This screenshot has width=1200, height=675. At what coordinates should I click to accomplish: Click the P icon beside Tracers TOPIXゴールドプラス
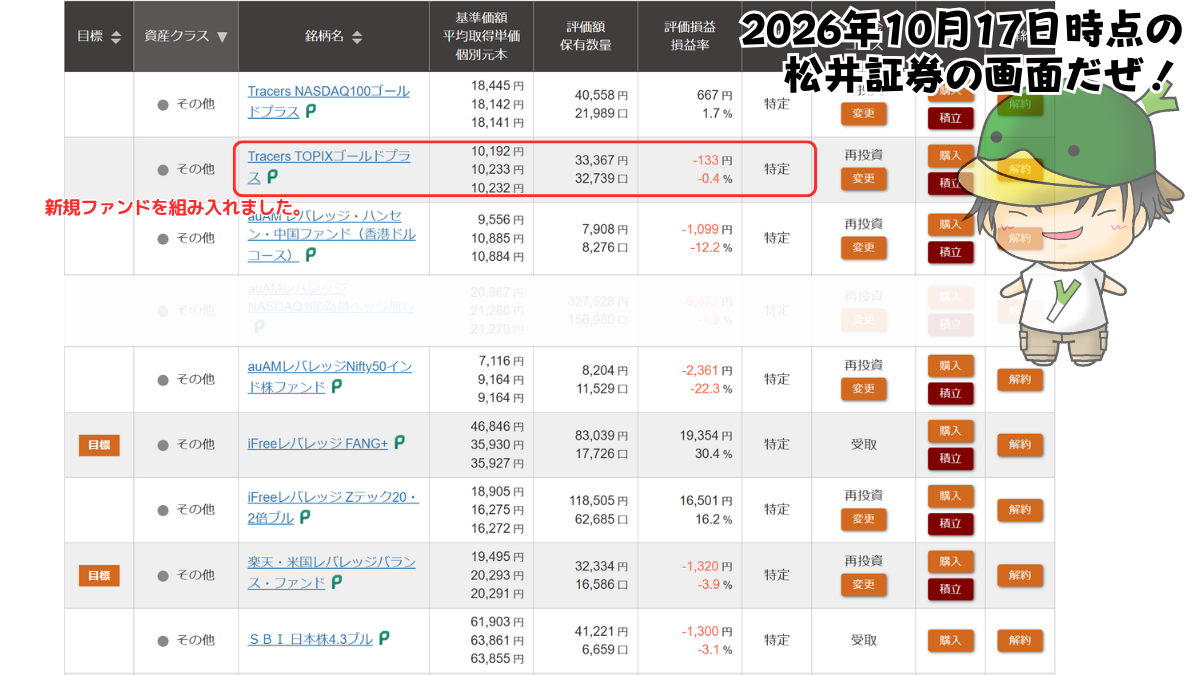272,177
